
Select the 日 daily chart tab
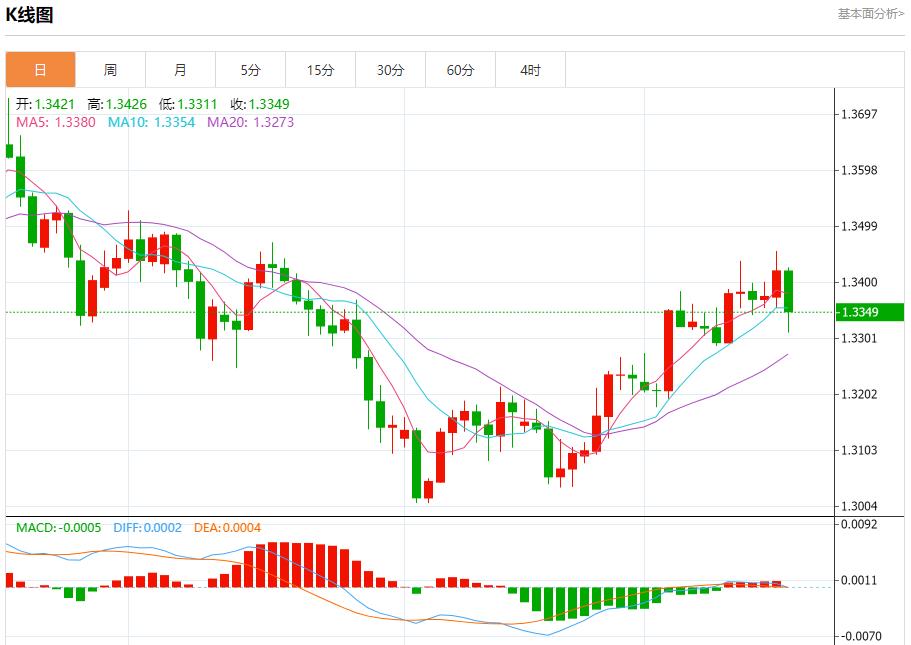(40, 70)
